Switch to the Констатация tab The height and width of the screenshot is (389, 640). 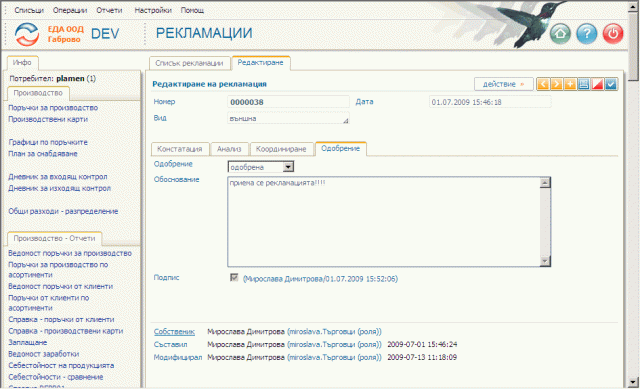(x=180, y=149)
